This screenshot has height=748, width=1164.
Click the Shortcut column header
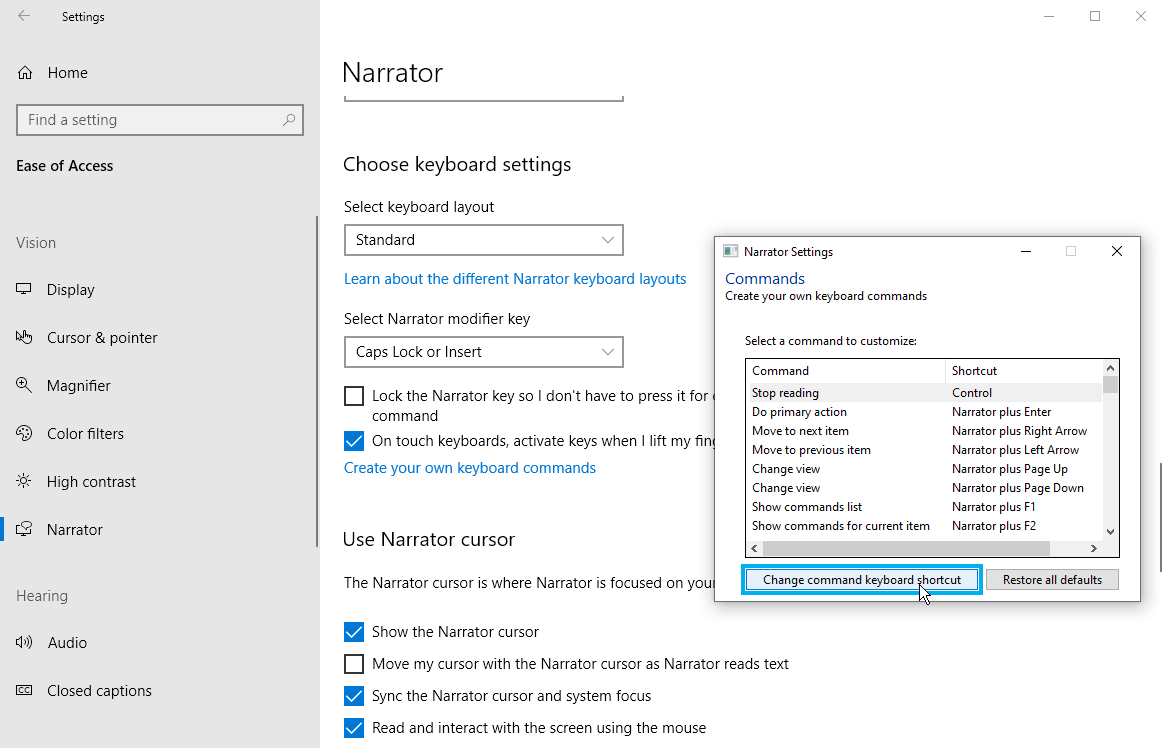pyautogui.click(x=1024, y=371)
